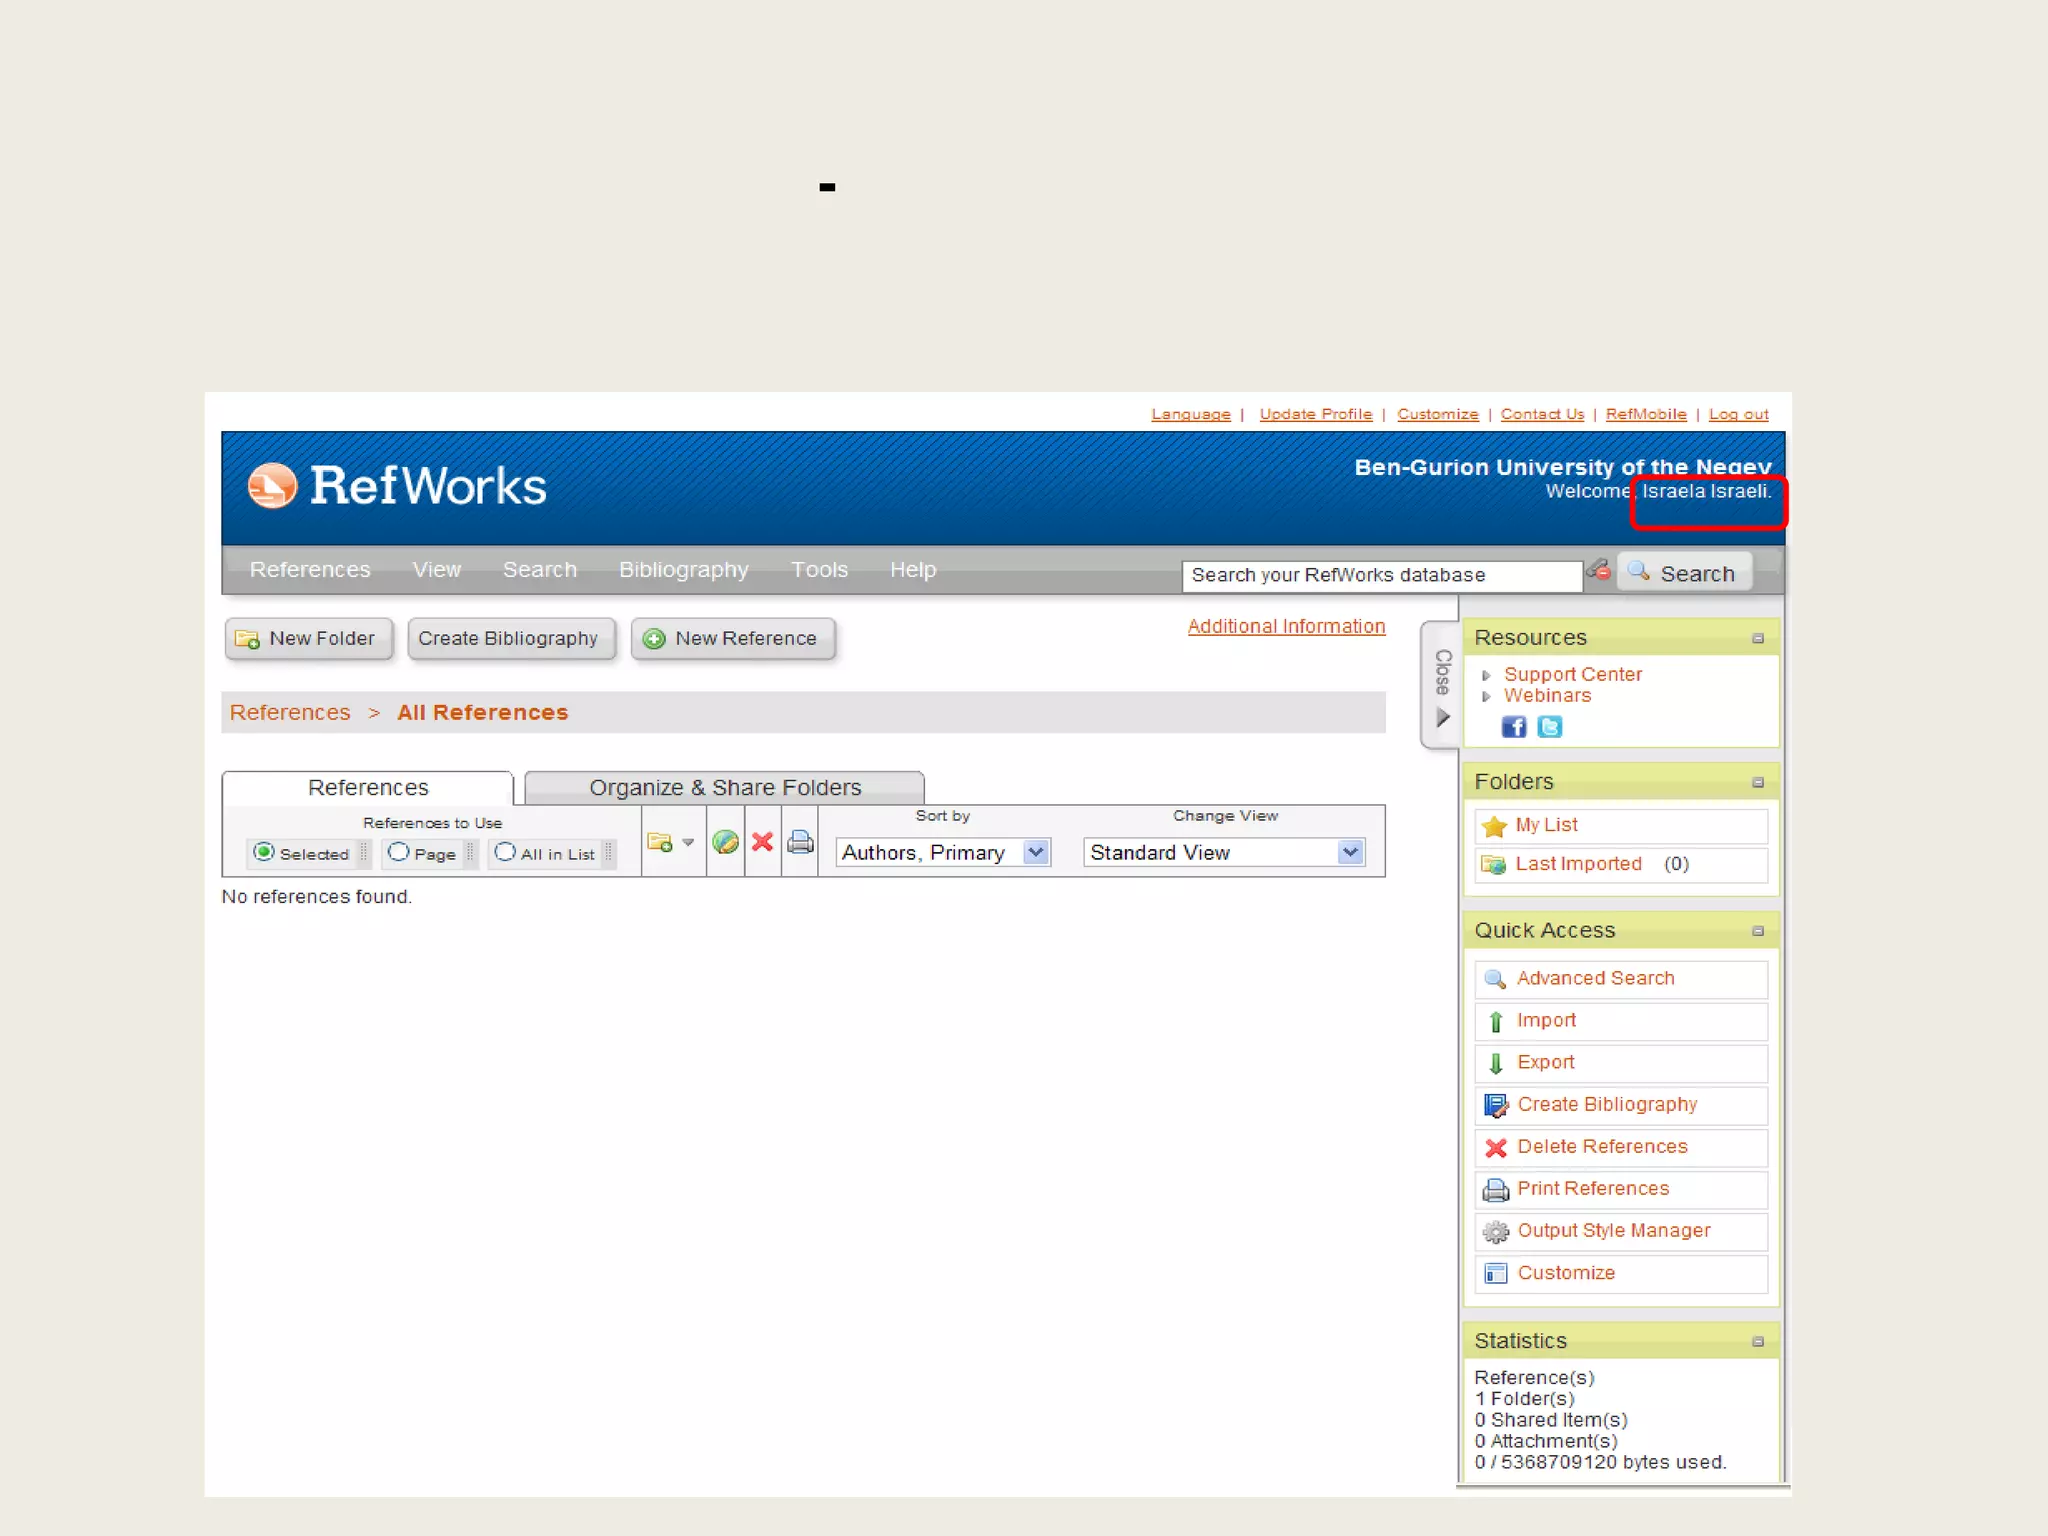Switch to Organize & Share Folders tab
Image resolution: width=2048 pixels, height=1536 pixels.
click(724, 788)
